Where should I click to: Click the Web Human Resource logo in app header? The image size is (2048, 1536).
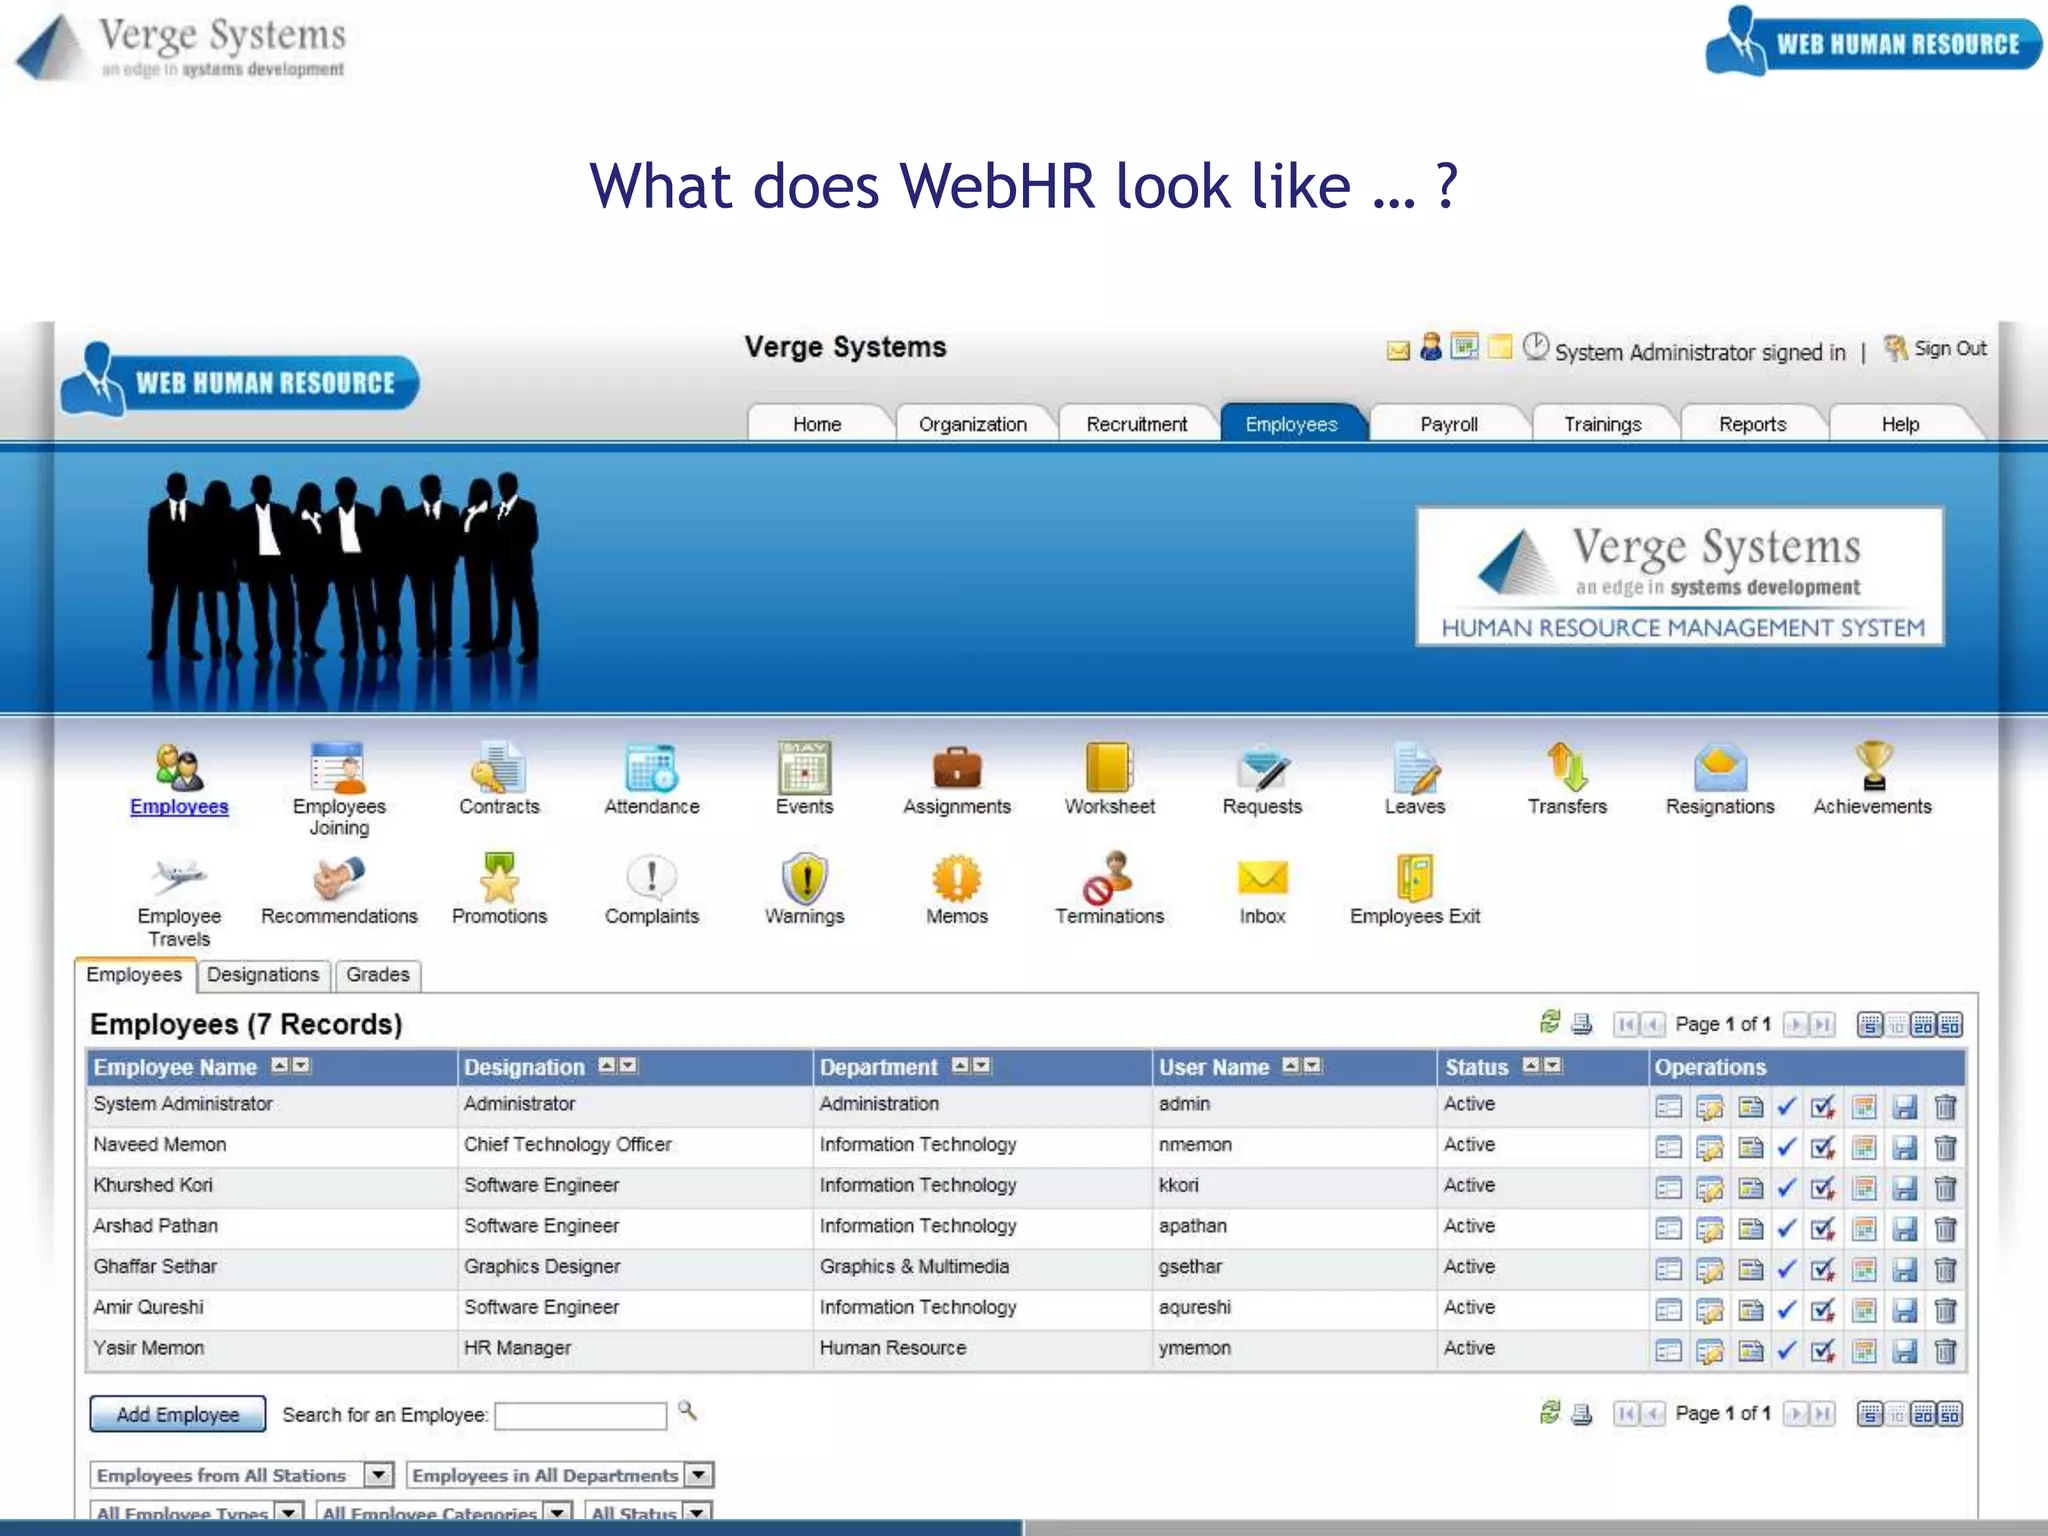pyautogui.click(x=240, y=380)
